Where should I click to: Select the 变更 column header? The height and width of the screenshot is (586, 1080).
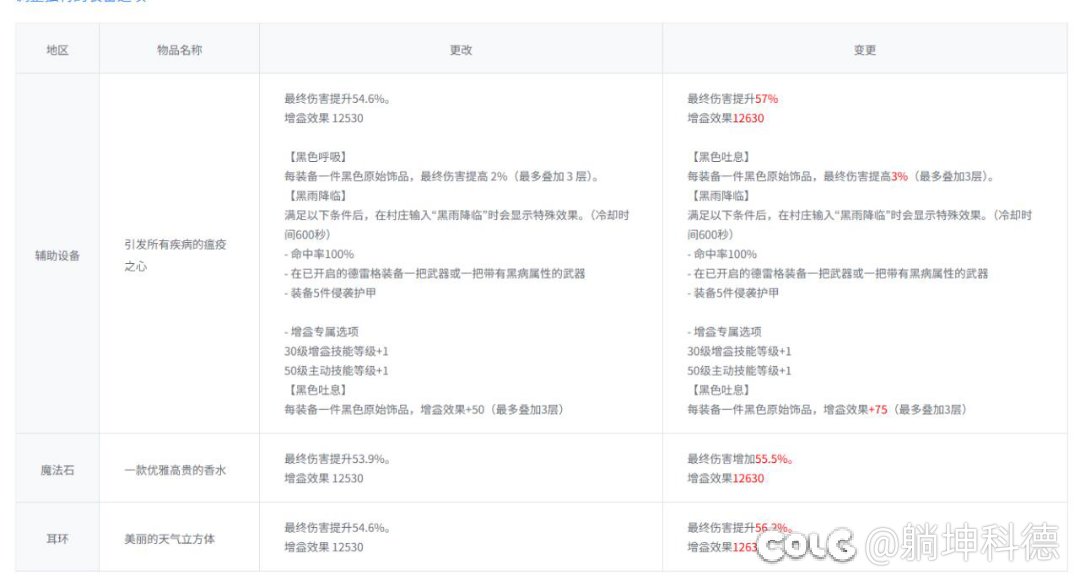click(x=863, y=47)
